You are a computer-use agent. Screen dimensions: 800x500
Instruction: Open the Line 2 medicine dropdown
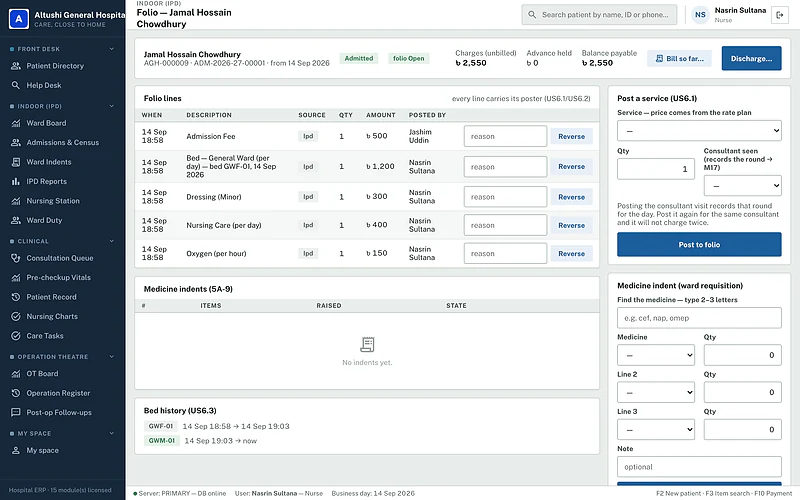[656, 392]
